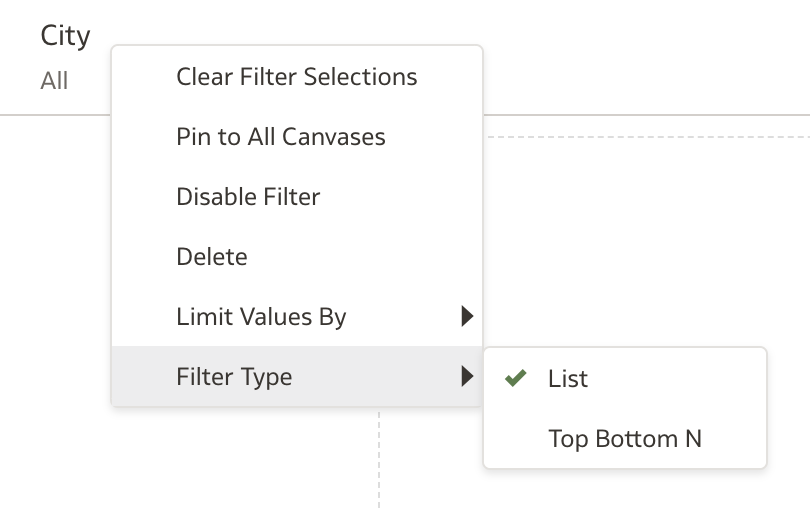Click the Disable Filter option
The height and width of the screenshot is (508, 810).
[x=248, y=197]
